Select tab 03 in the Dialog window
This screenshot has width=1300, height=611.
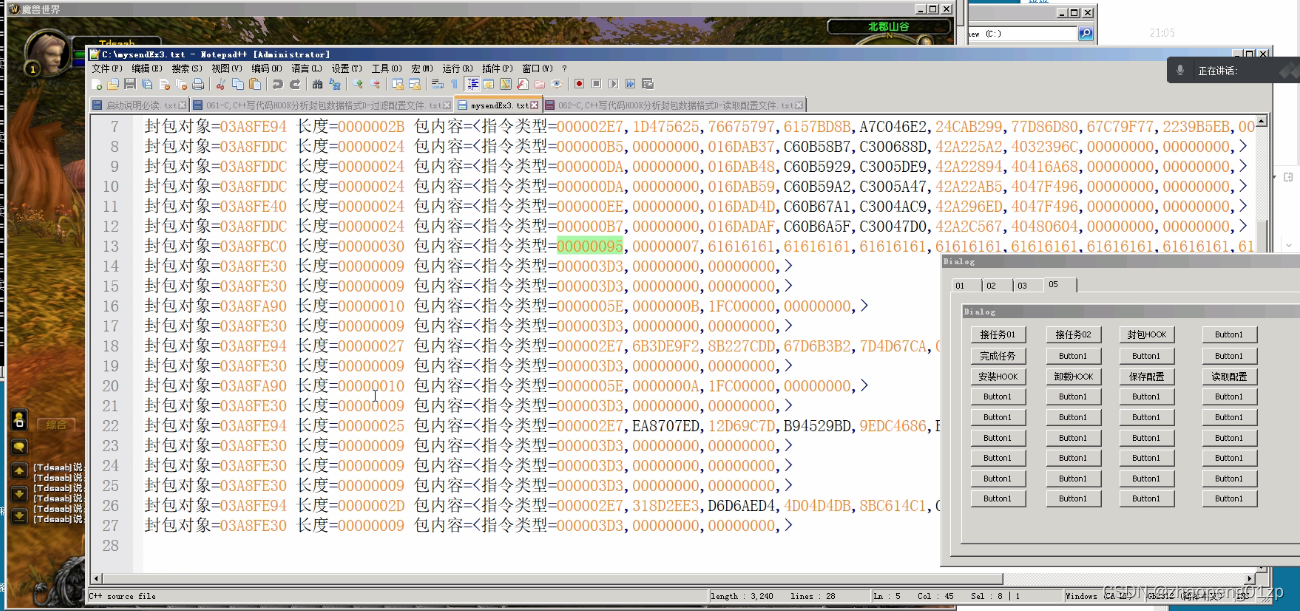(1023, 285)
